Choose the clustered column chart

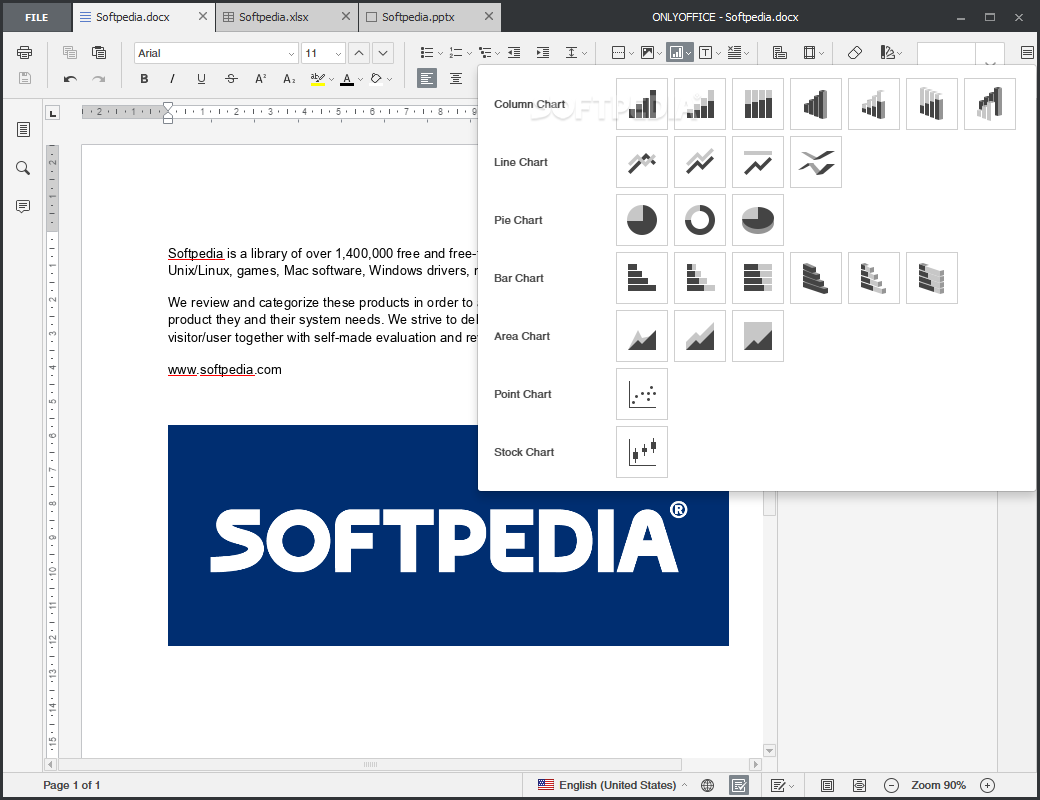(642, 103)
